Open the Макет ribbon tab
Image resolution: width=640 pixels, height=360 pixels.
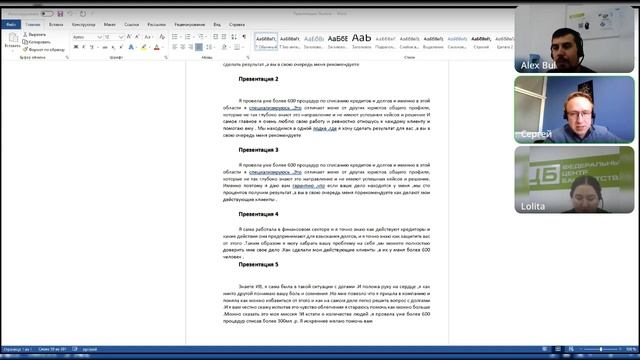pyautogui.click(x=109, y=24)
